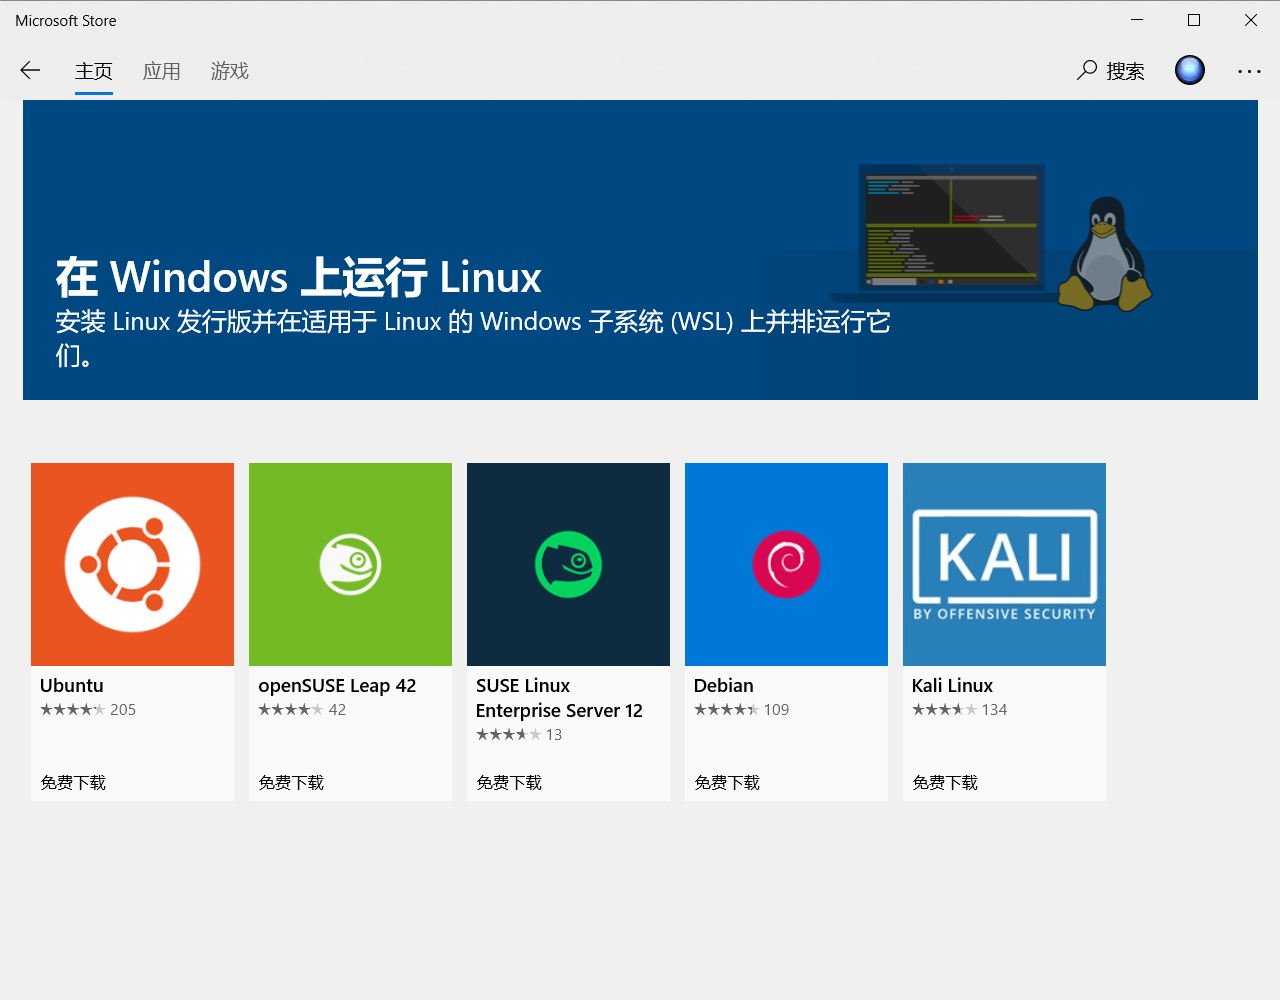Close the Microsoft Store window

[x=1251, y=20]
